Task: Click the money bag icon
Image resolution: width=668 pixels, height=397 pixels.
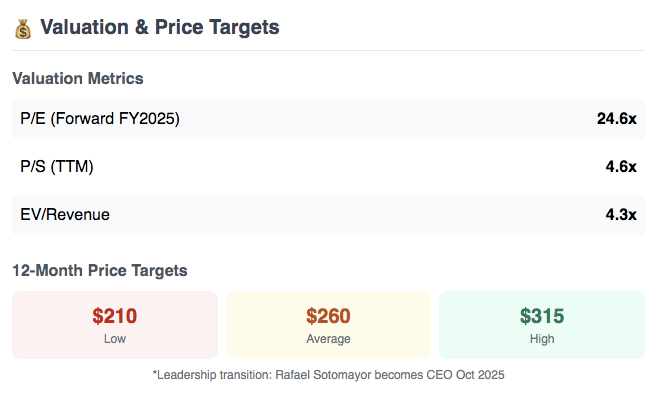Action: 23,29
